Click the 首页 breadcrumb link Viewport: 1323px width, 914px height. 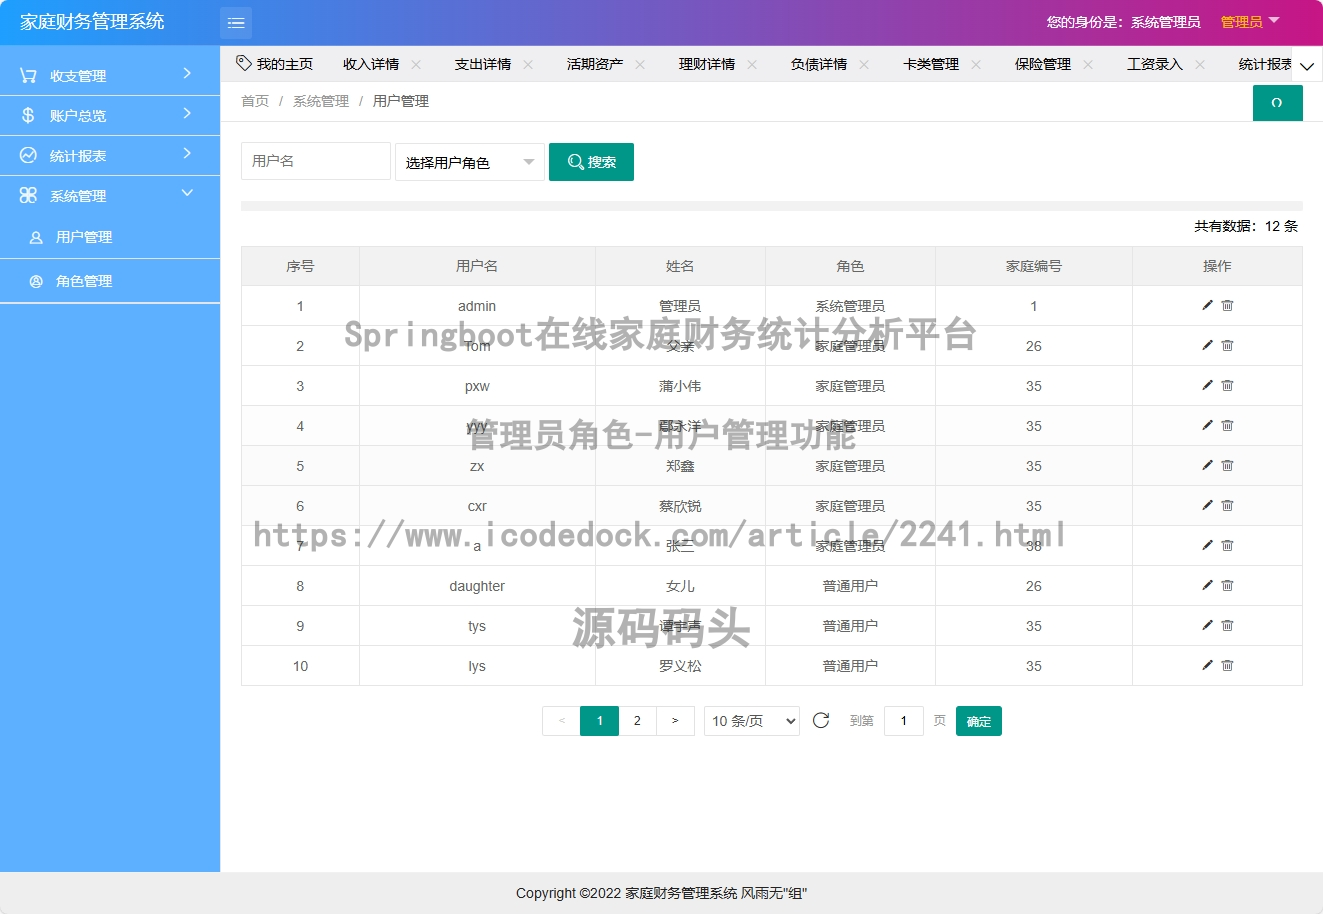255,101
